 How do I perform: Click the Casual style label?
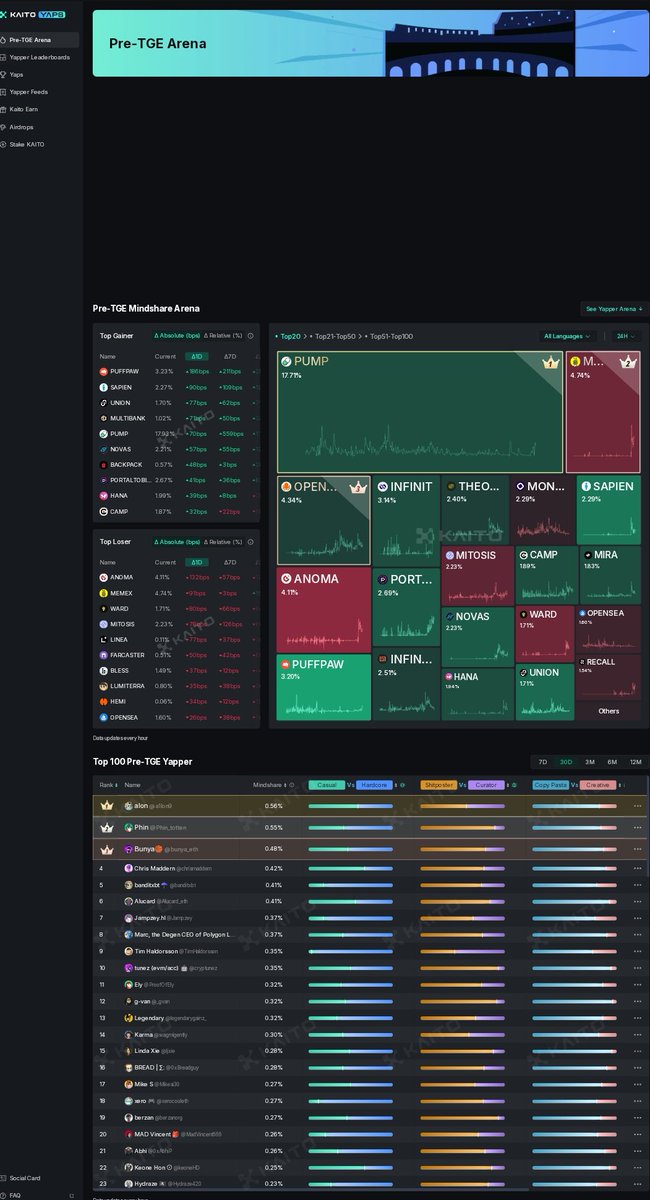tap(327, 785)
